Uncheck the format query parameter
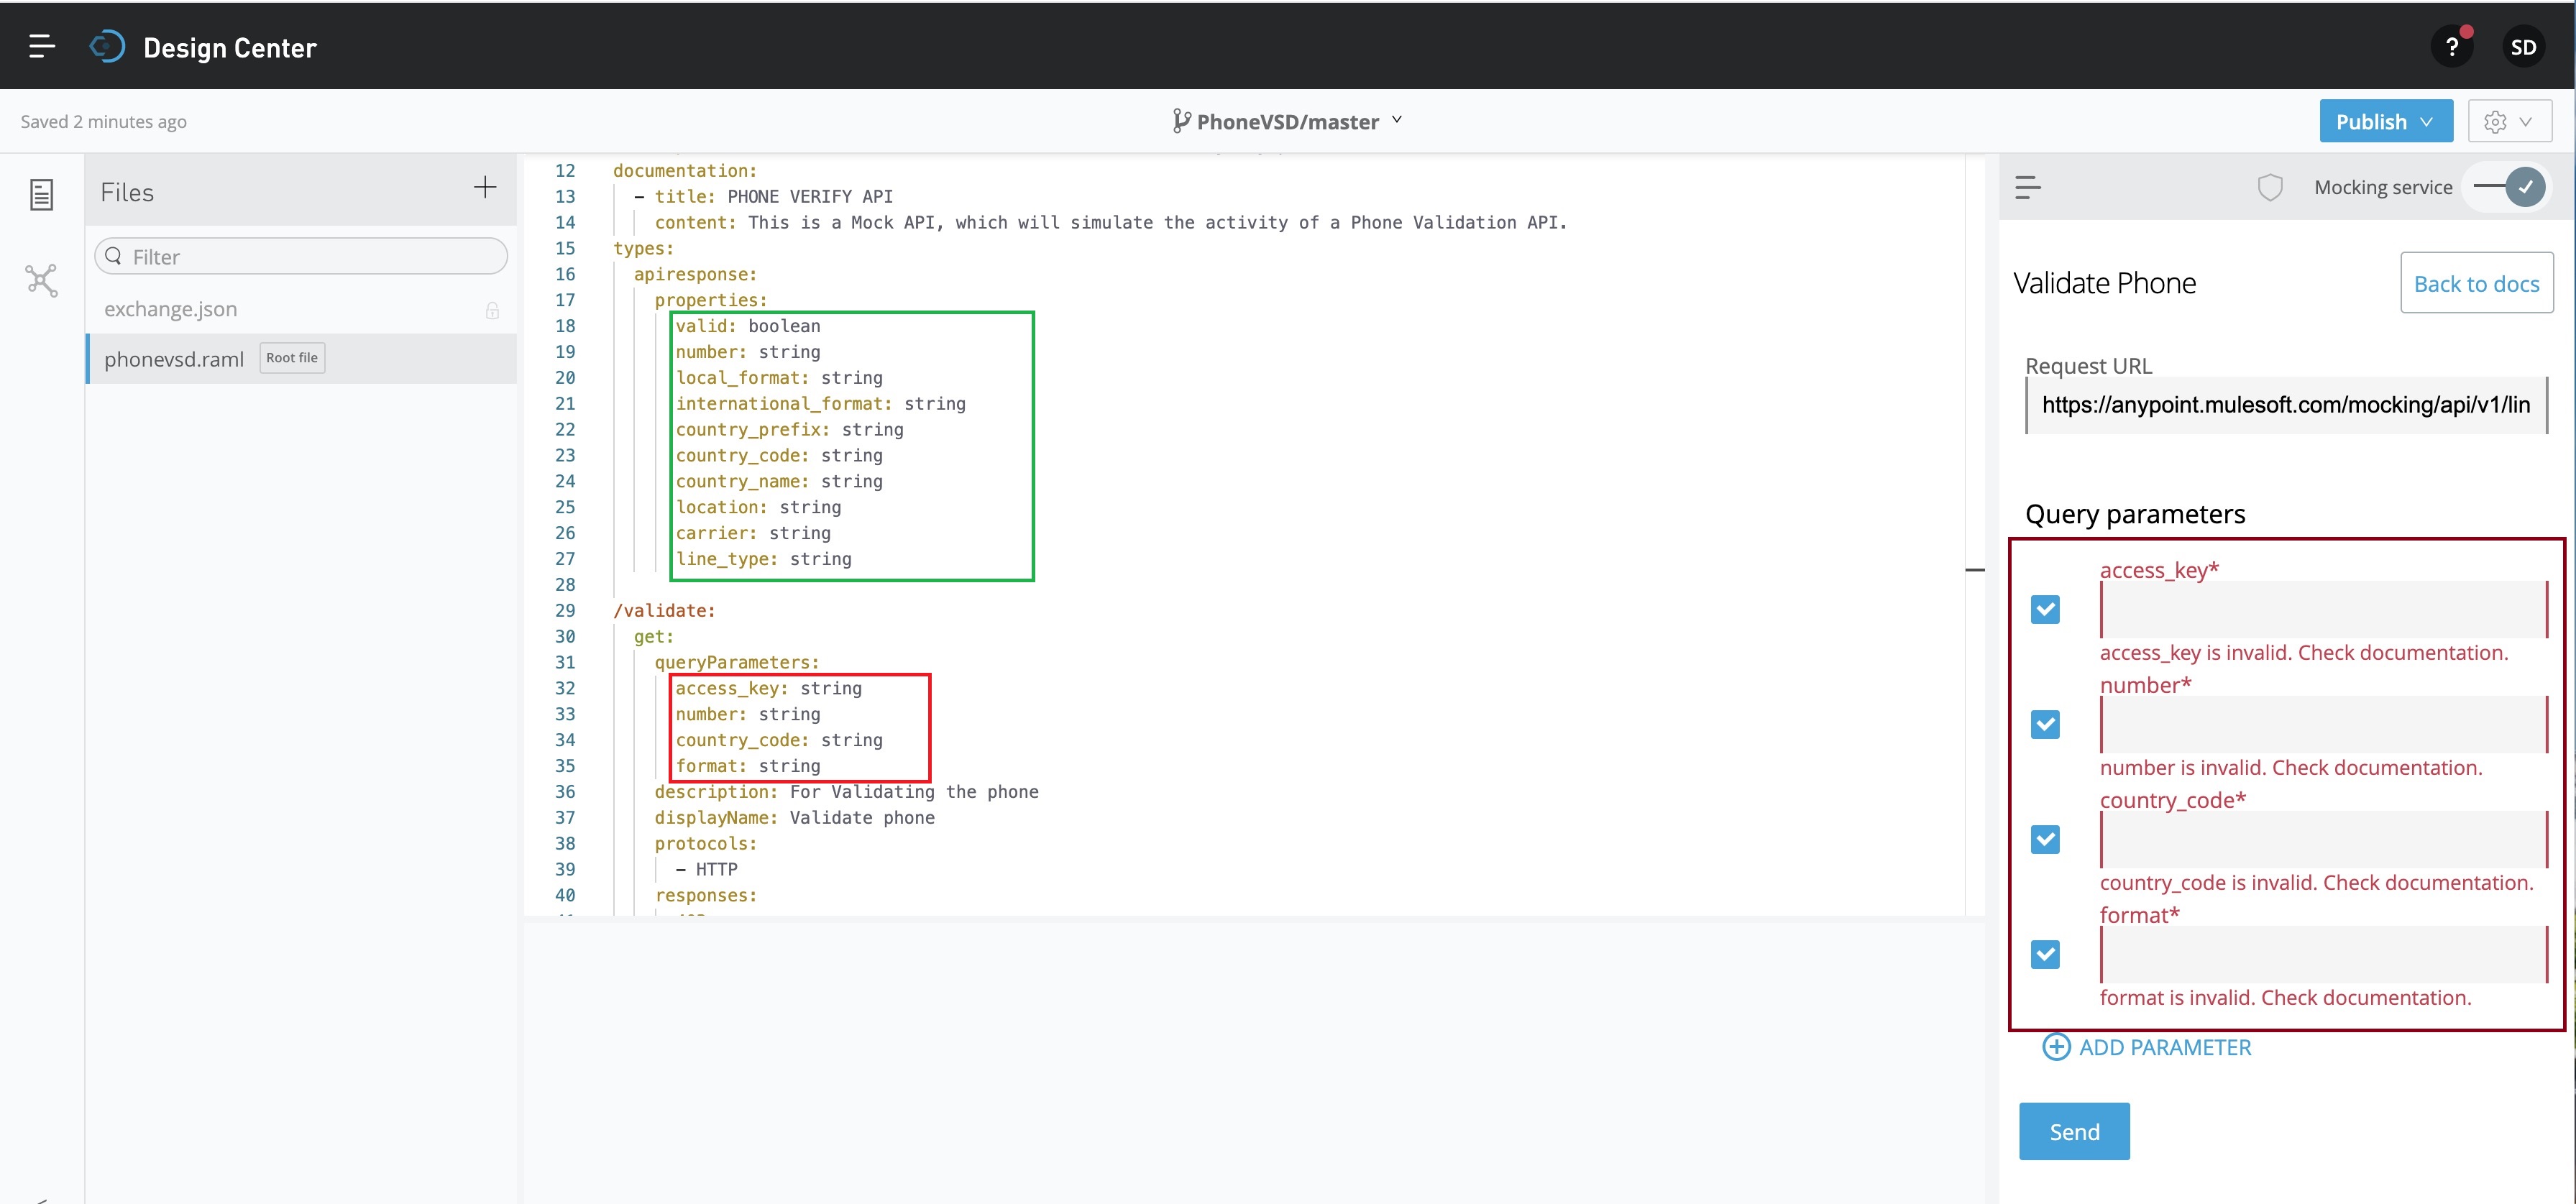This screenshot has width=2576, height=1204. pyautogui.click(x=2045, y=954)
